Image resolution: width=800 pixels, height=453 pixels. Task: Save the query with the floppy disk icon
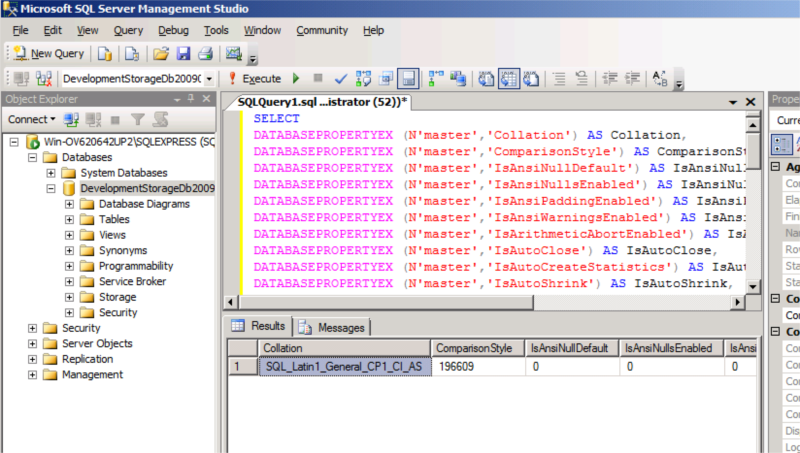[183, 54]
